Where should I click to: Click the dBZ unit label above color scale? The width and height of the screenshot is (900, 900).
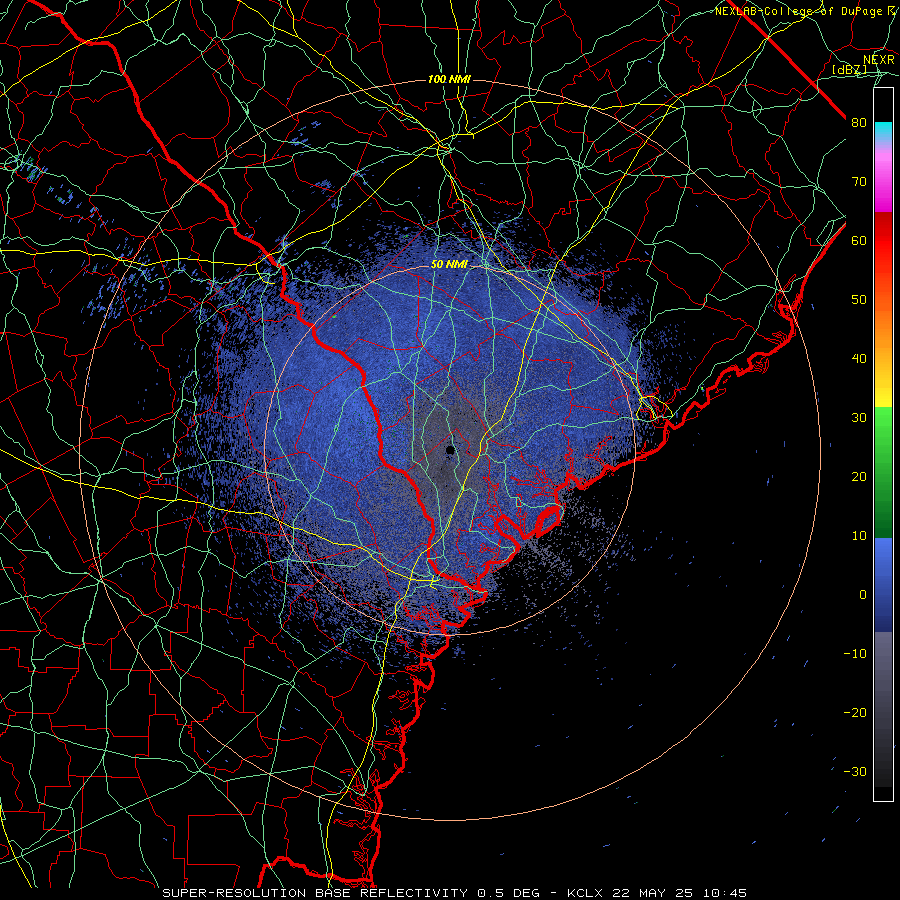click(850, 70)
